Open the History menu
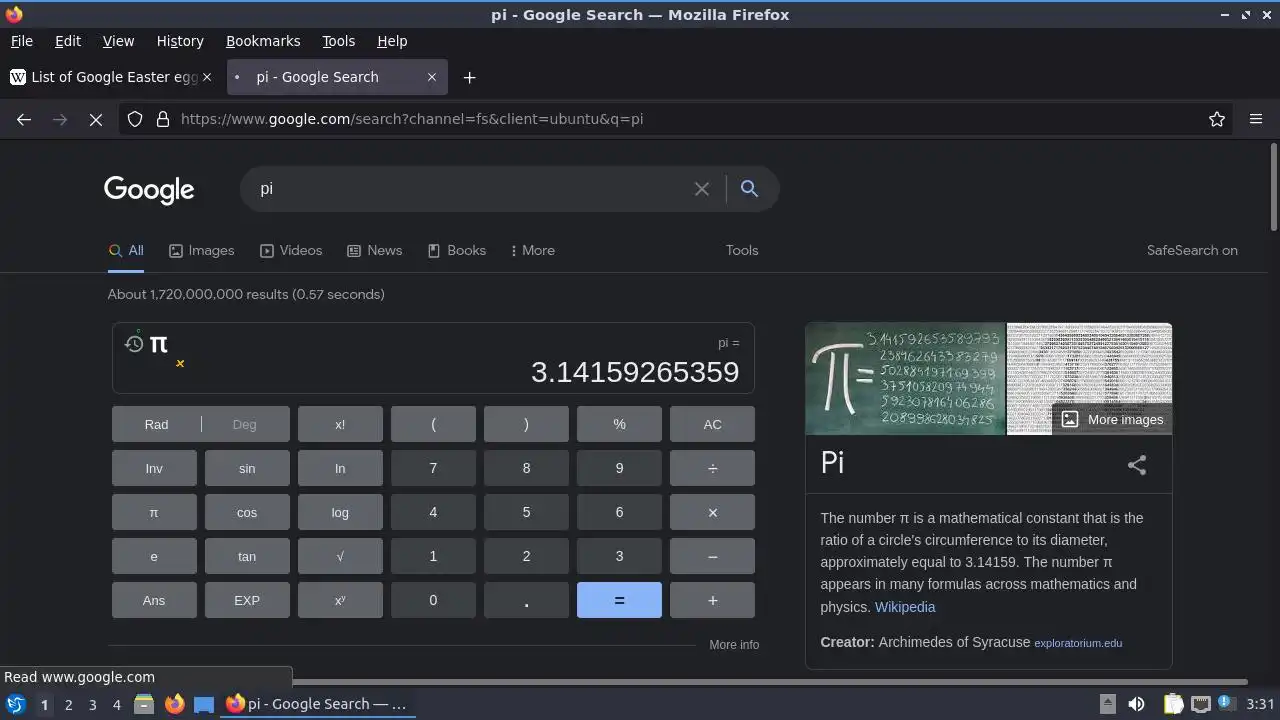Viewport: 1280px width, 720px height. tap(180, 41)
